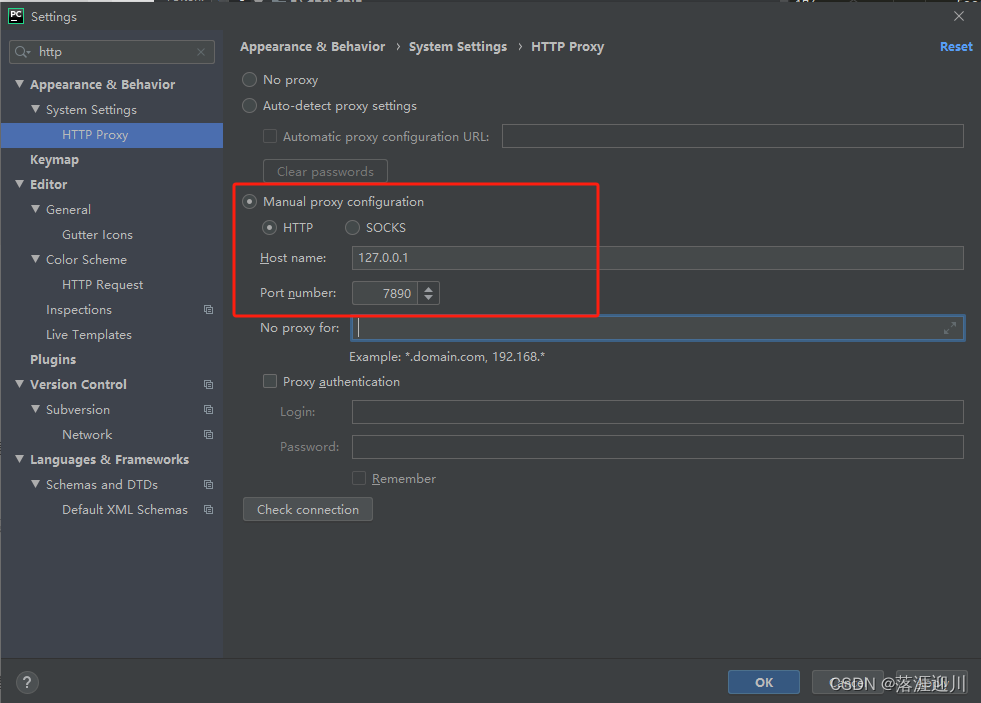Expand the 'No proxy for' field editor icon
The image size is (981, 703).
(x=950, y=327)
